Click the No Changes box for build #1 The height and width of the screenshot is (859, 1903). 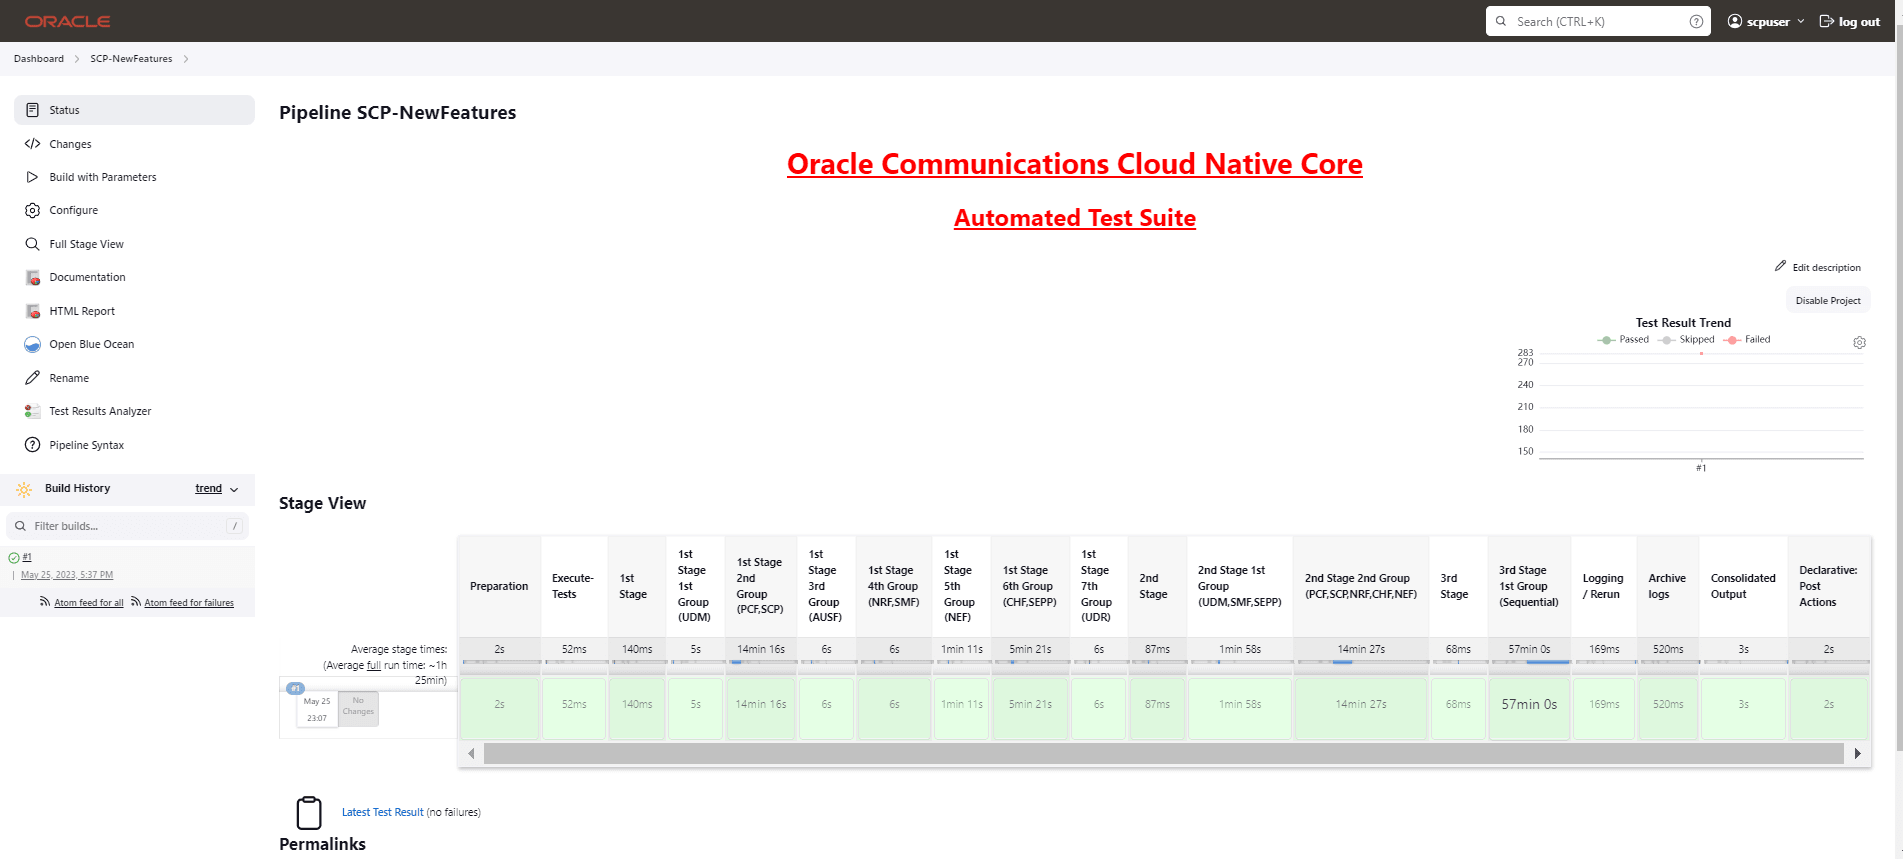point(358,709)
